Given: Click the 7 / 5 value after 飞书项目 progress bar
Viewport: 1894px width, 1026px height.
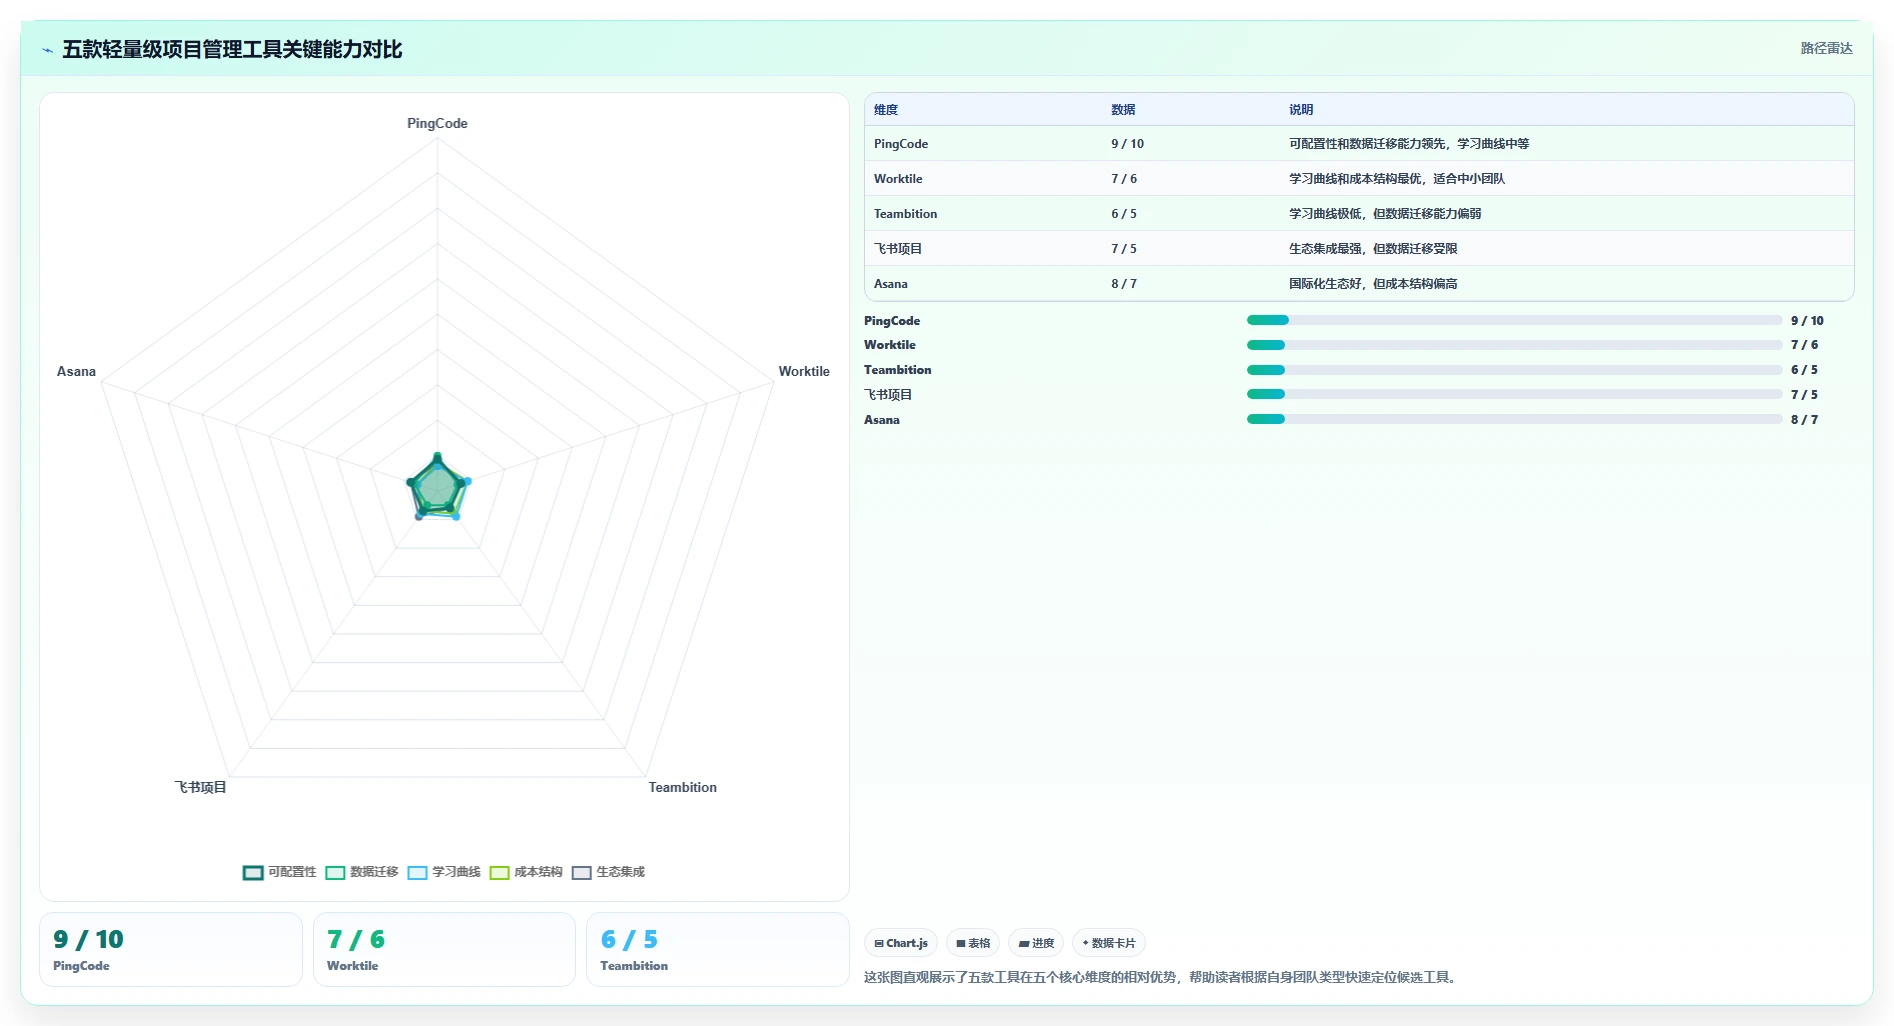Looking at the screenshot, I should tap(1804, 395).
